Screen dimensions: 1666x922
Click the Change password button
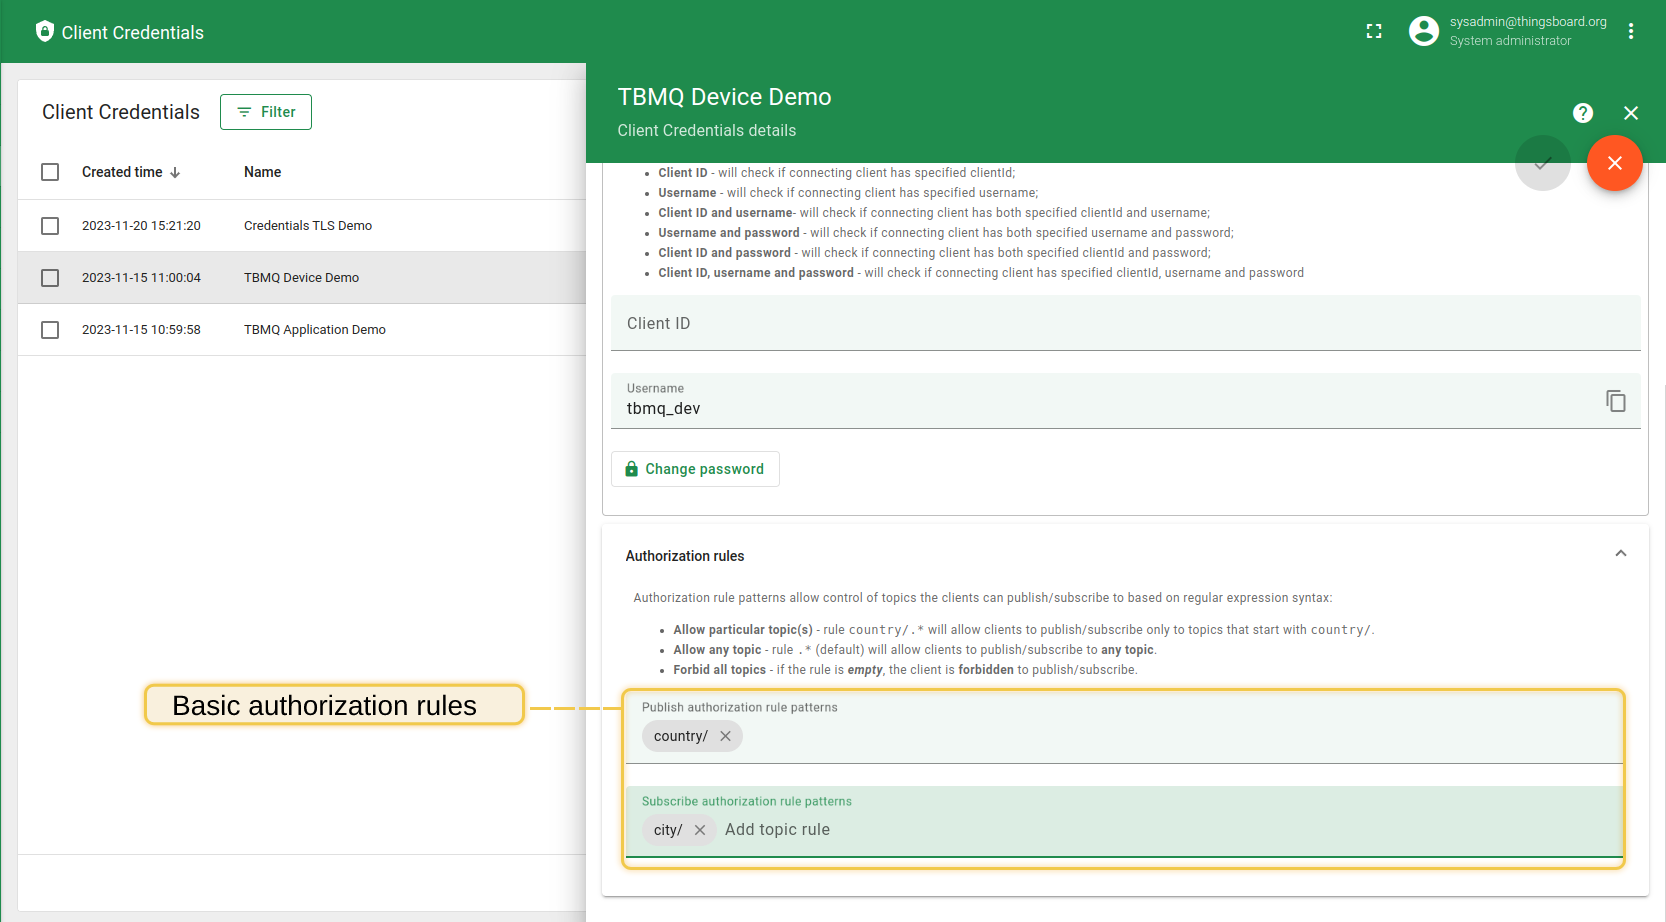click(695, 469)
